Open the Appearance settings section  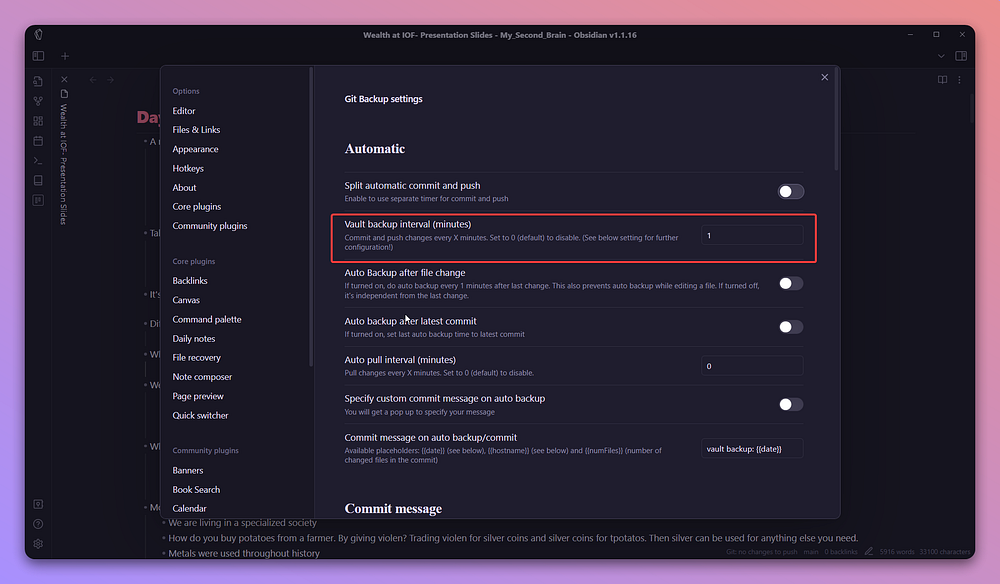[x=195, y=149]
